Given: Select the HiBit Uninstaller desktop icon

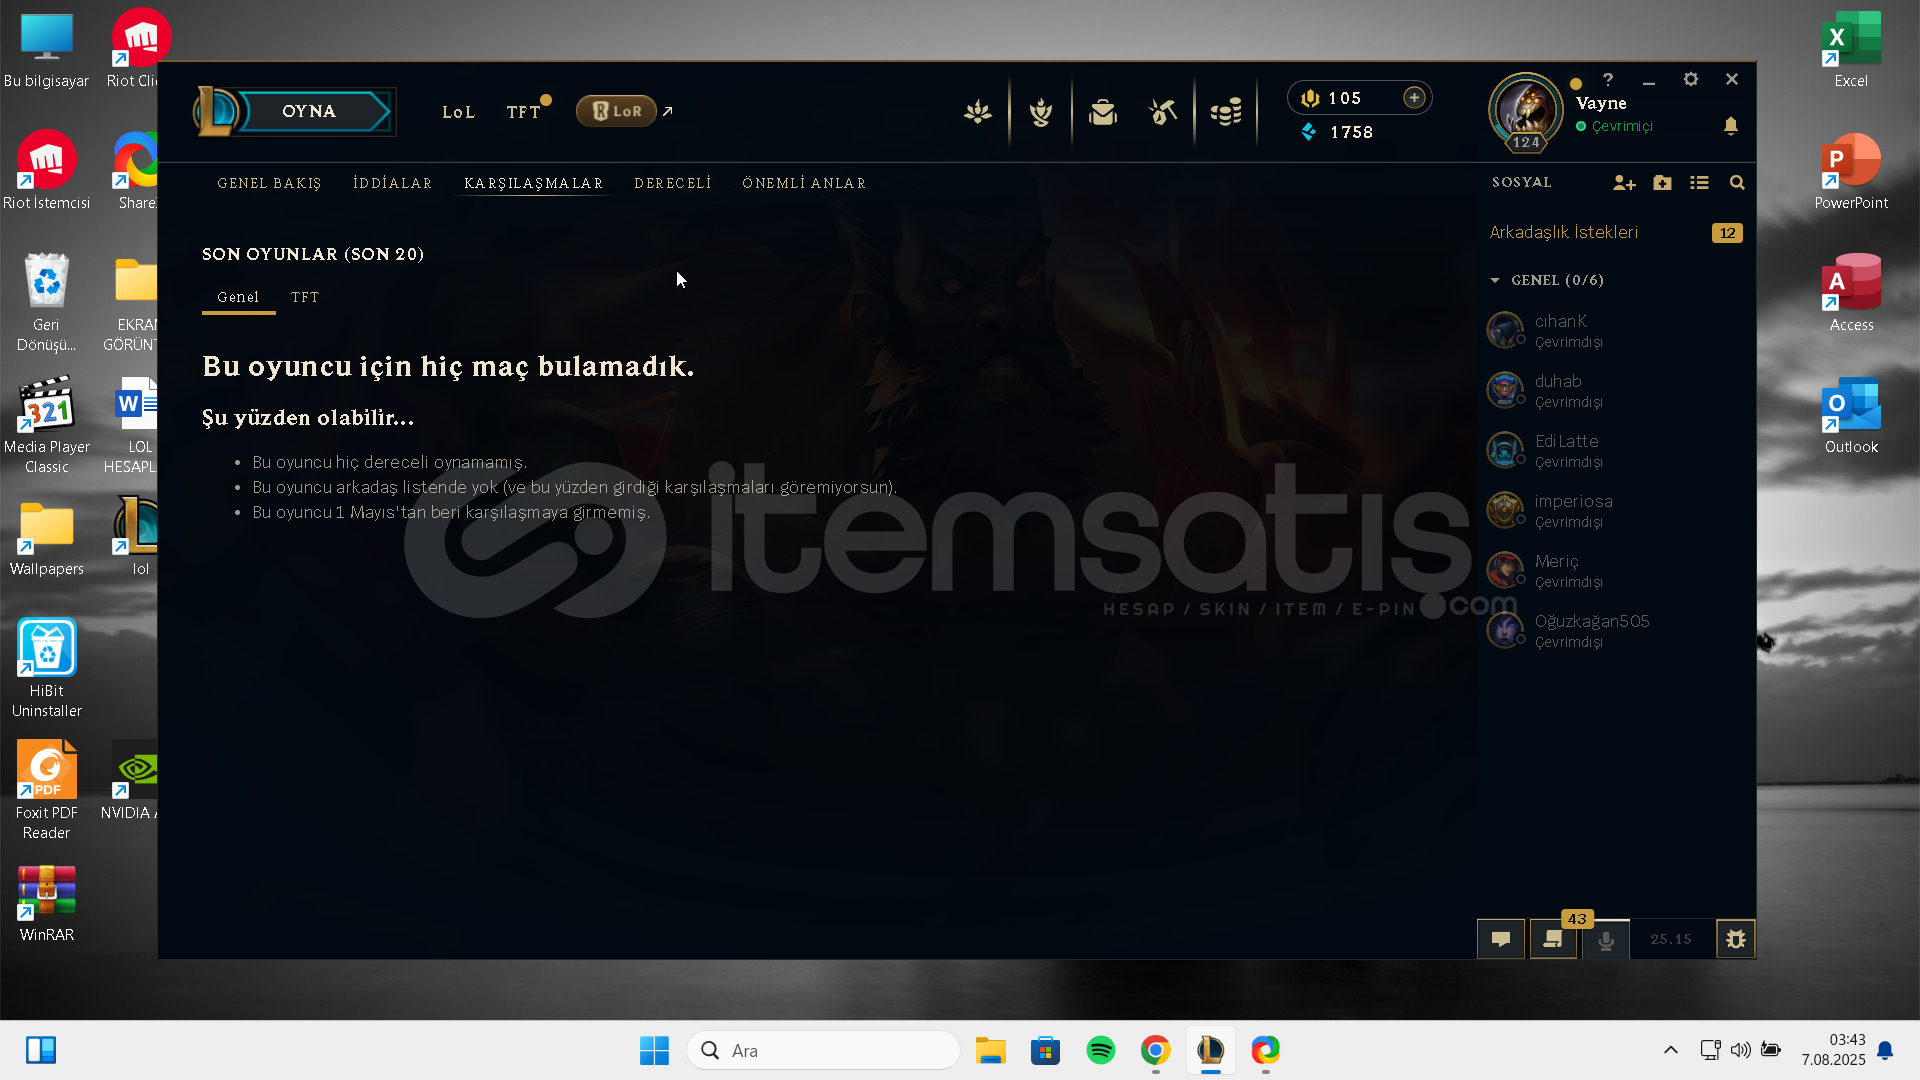Looking at the screenshot, I should 46,668.
